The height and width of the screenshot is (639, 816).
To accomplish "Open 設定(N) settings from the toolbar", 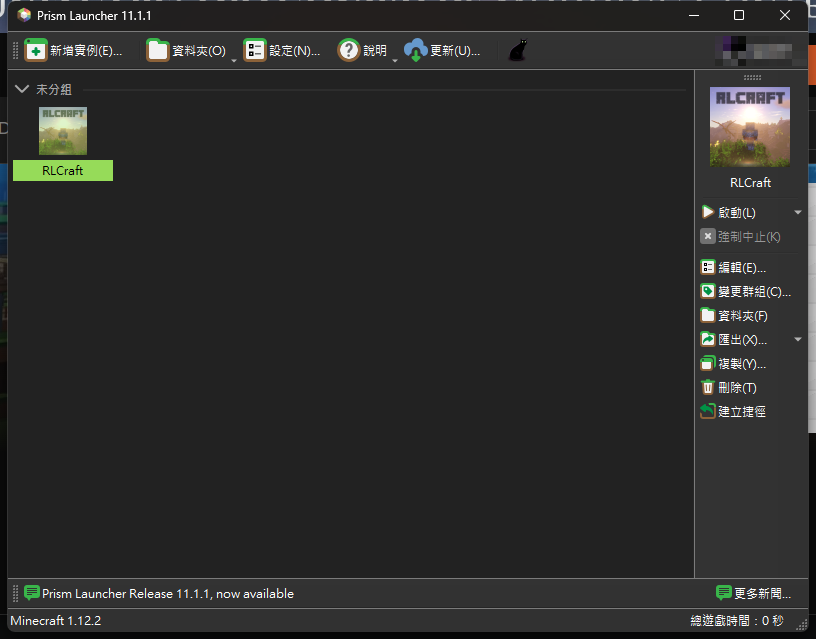I will 282,50.
